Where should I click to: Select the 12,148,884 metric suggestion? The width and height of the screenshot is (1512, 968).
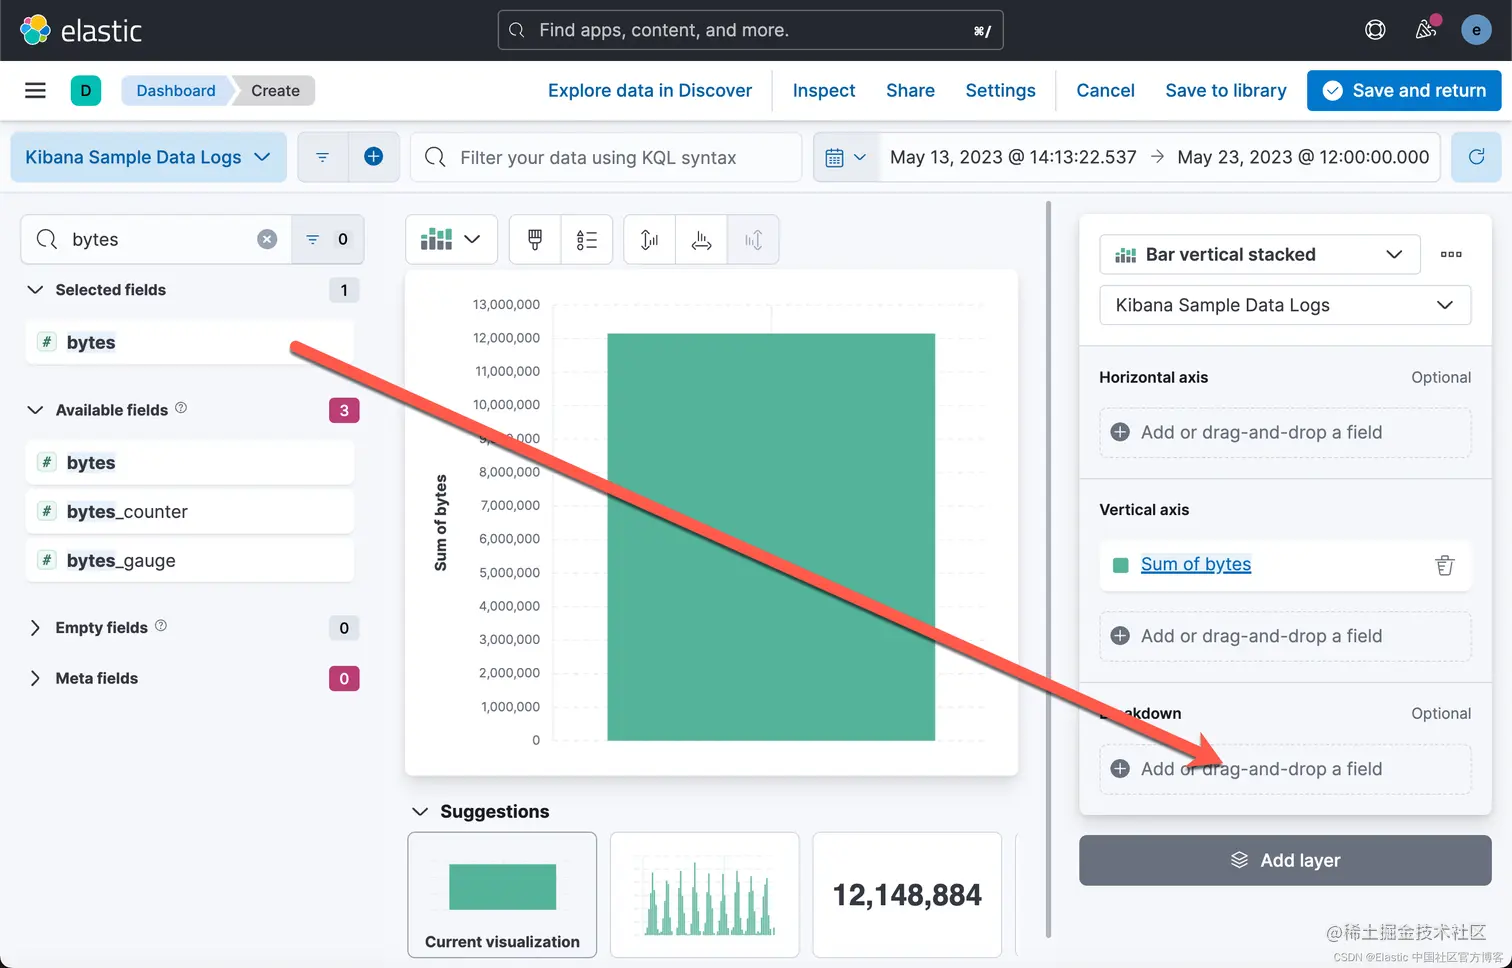point(907,895)
